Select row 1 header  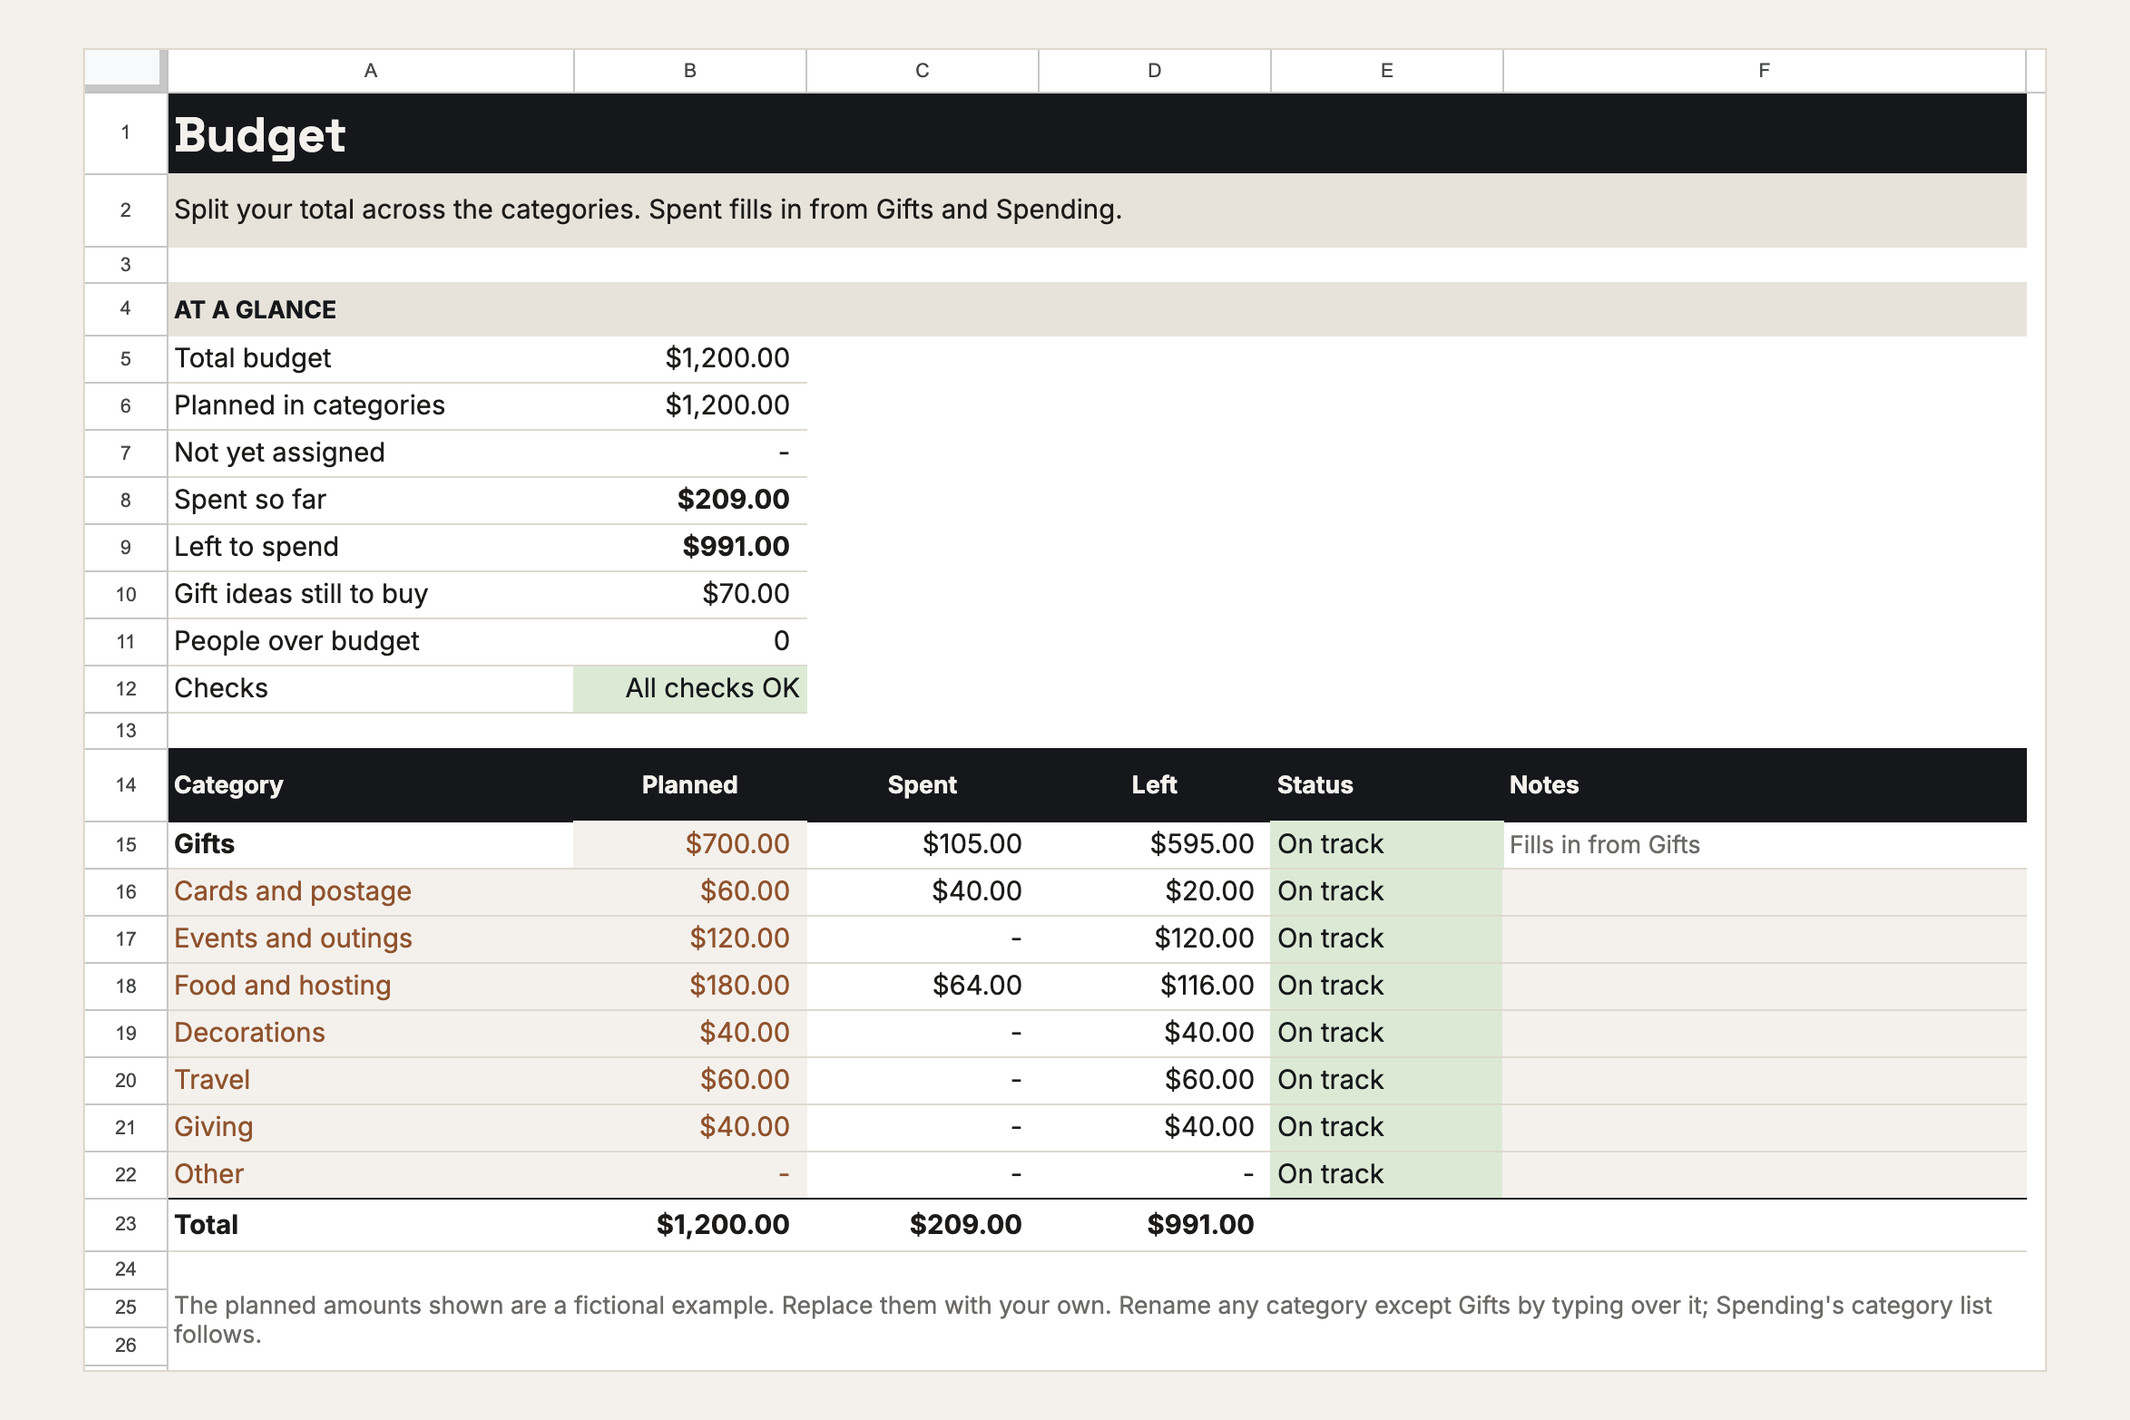(x=125, y=133)
